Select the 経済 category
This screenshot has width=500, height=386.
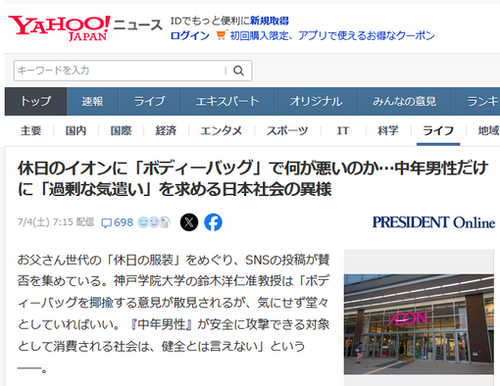click(166, 131)
